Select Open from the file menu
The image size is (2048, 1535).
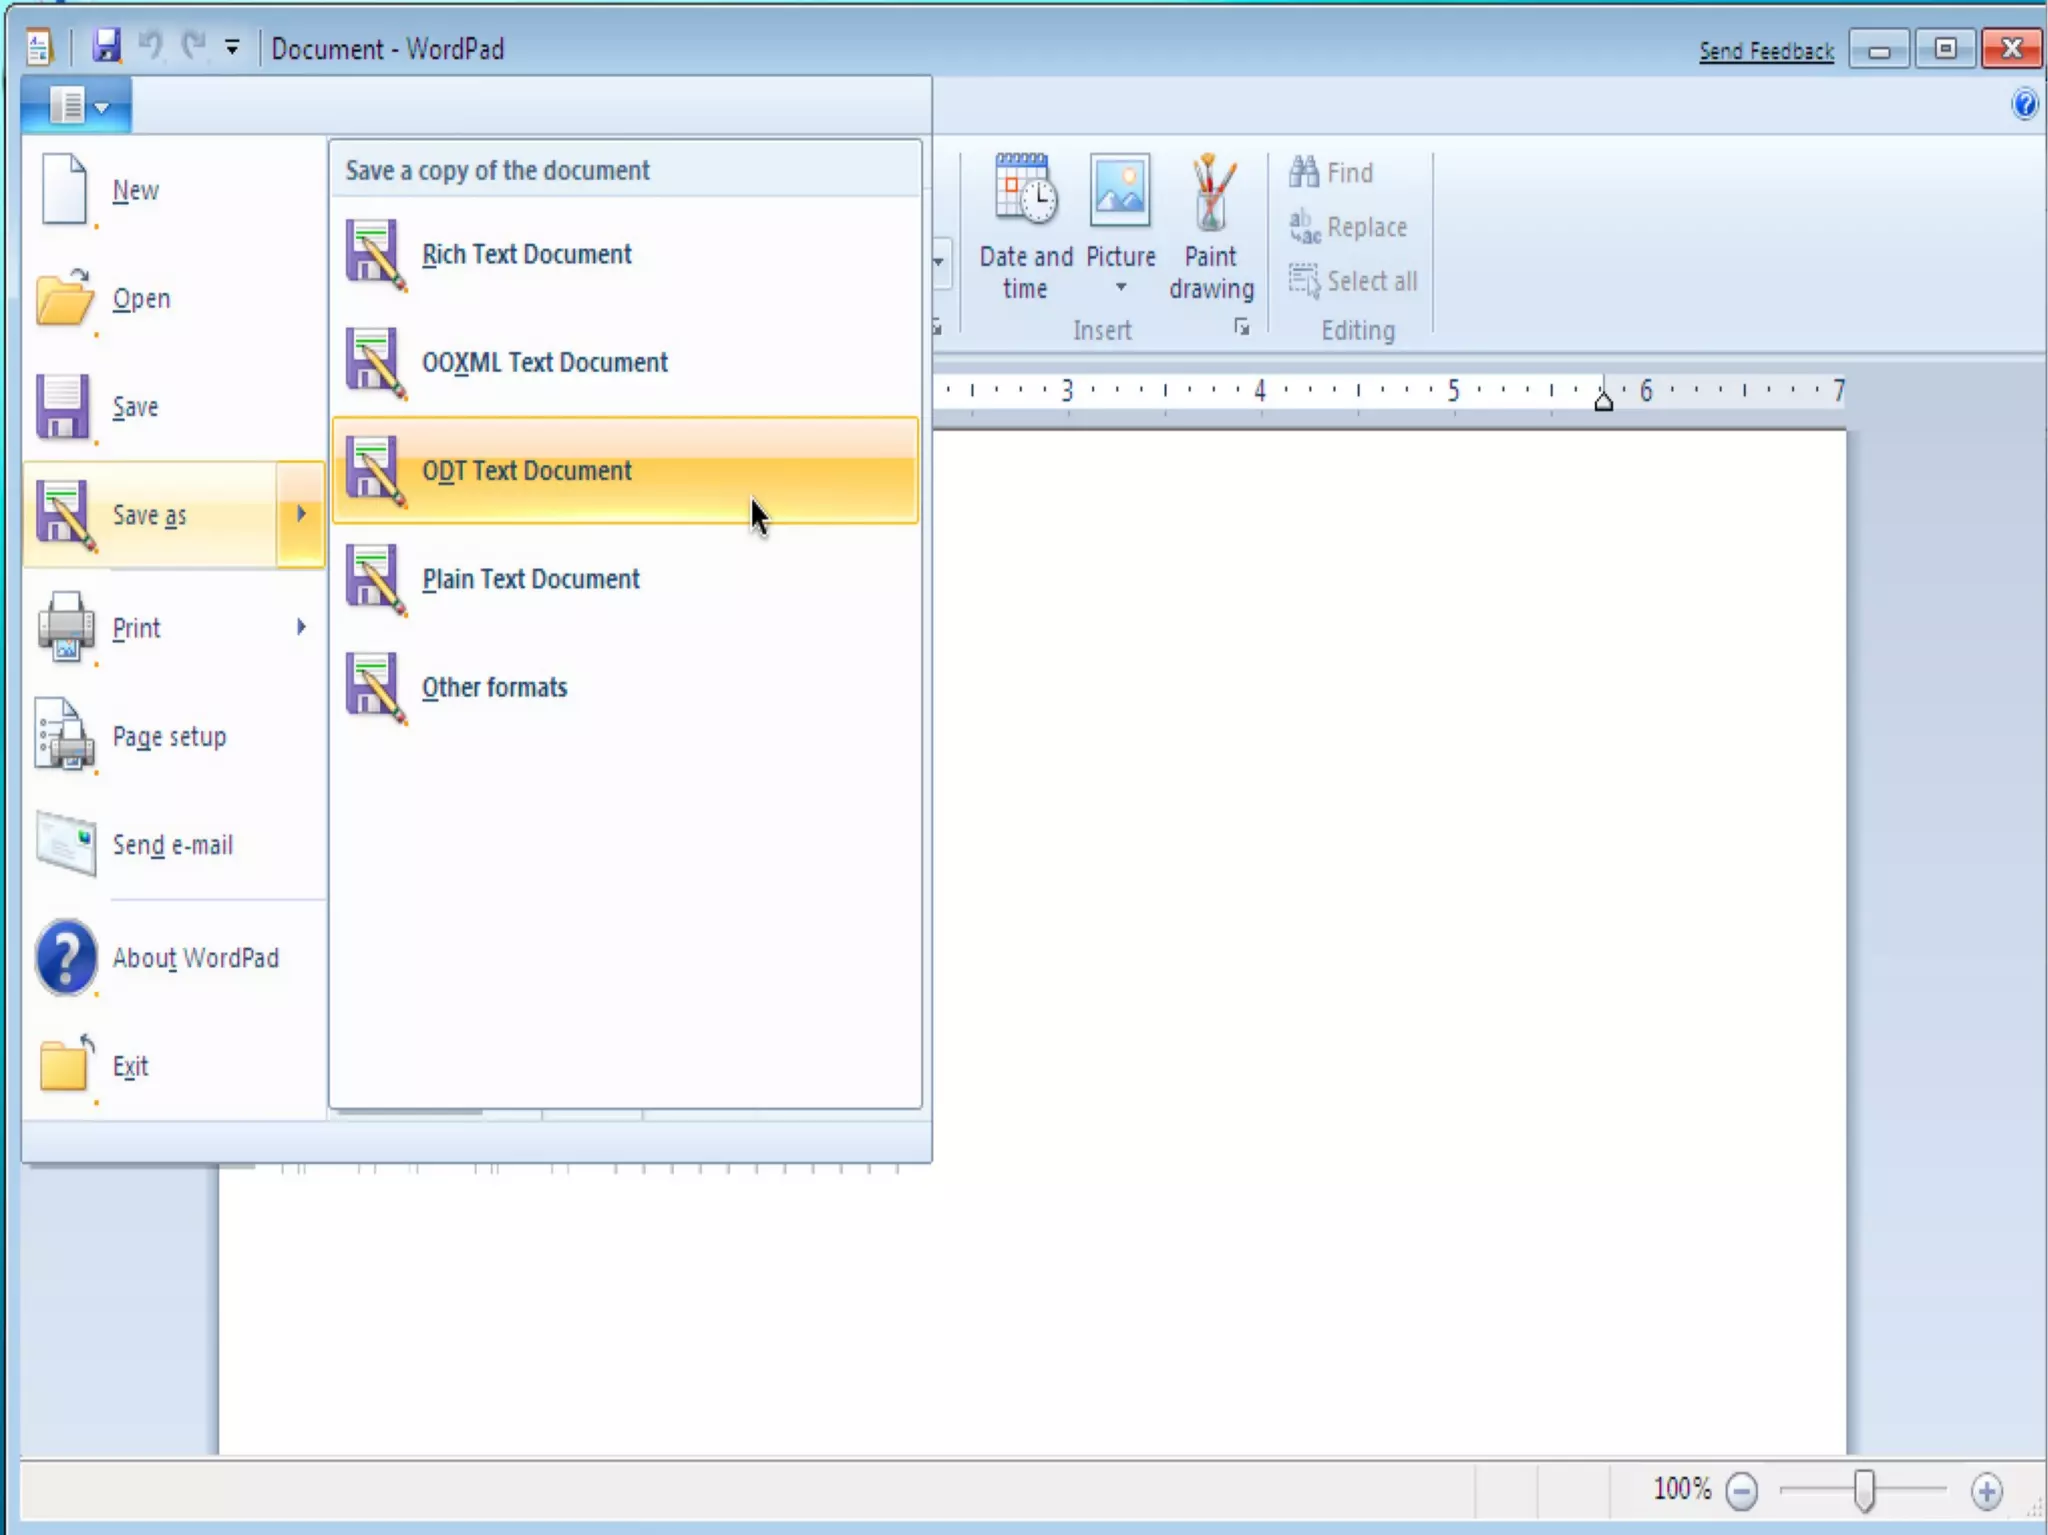click(x=174, y=298)
